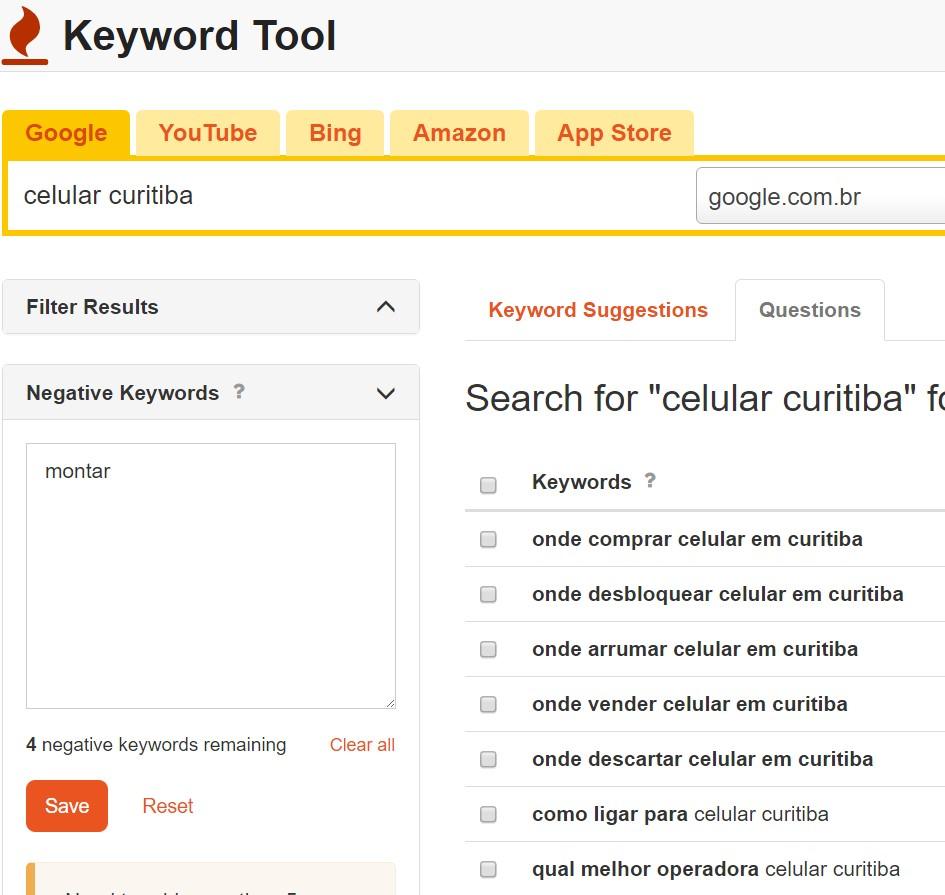Collapse the Filter Results panel chevron
Image resolution: width=945 pixels, height=895 pixels.
(x=386, y=307)
